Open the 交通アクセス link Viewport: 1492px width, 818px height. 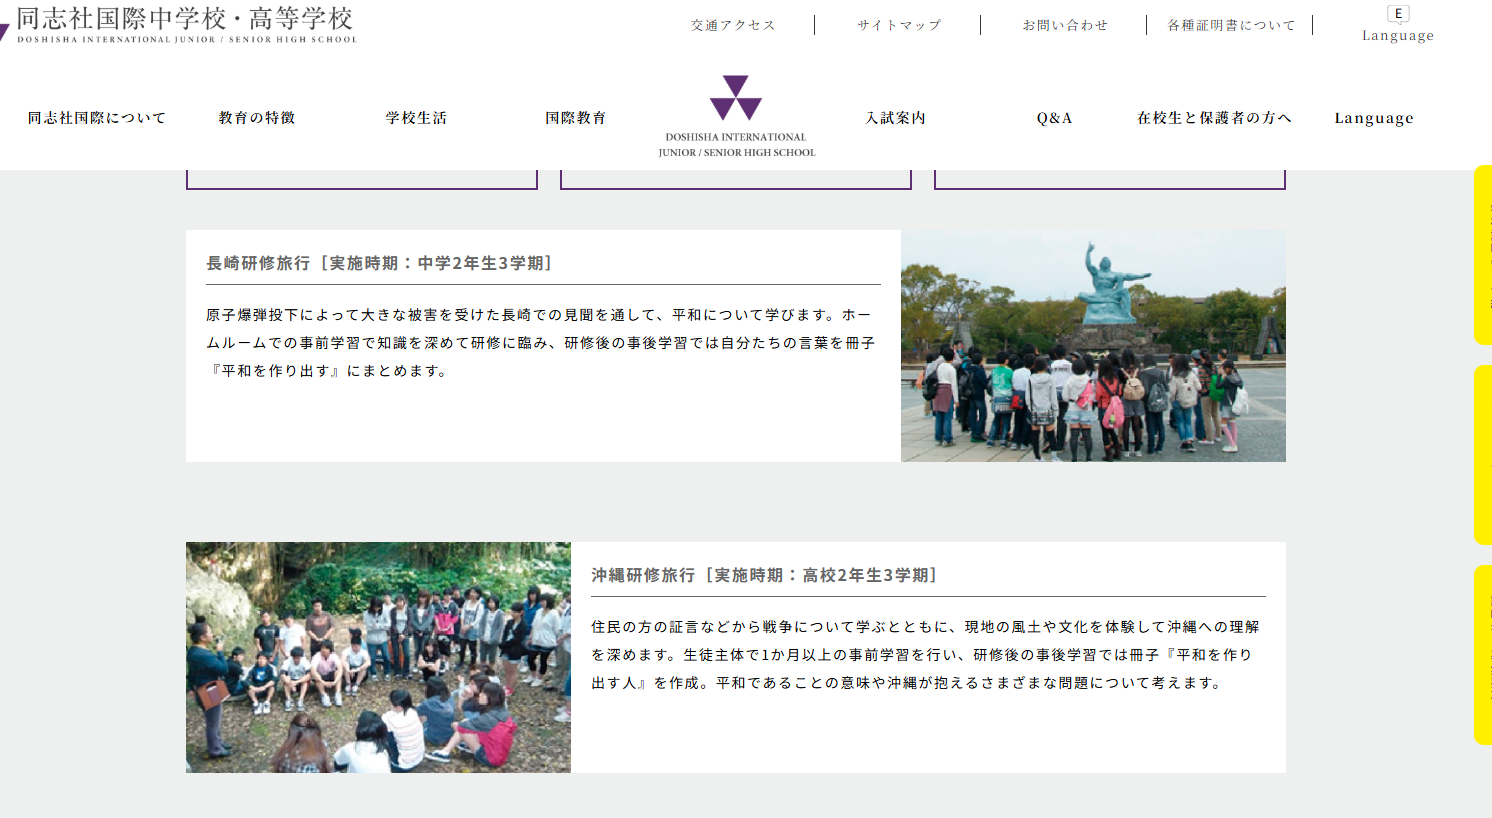coord(733,25)
